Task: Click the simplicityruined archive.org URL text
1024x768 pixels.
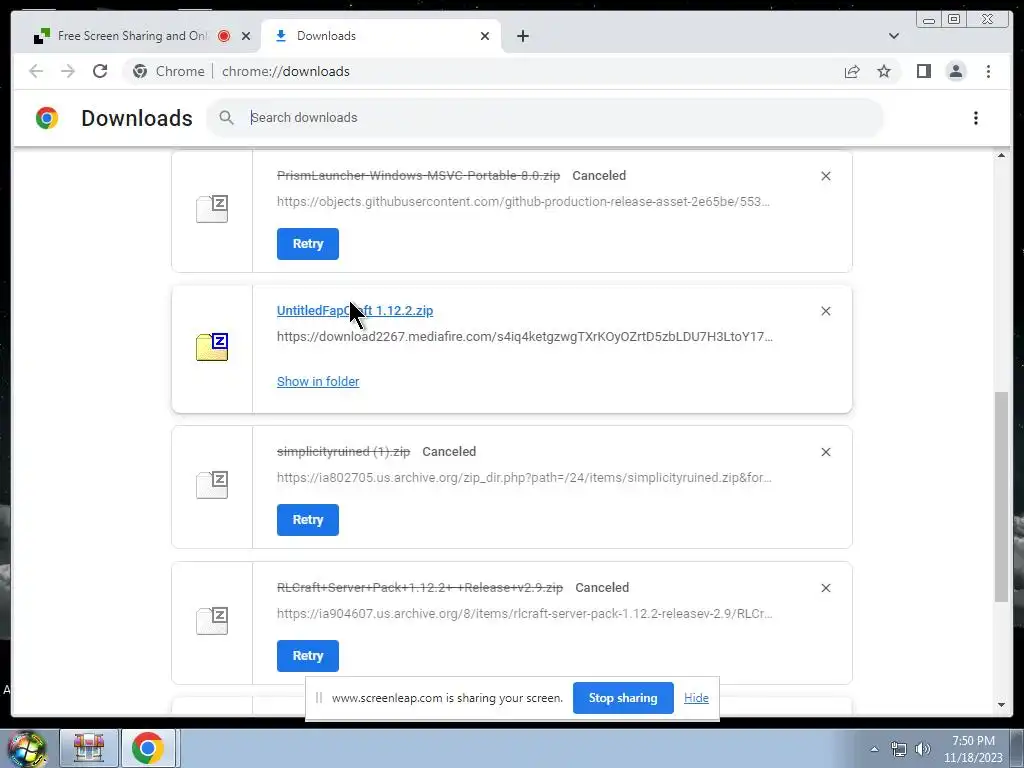Action: click(524, 478)
